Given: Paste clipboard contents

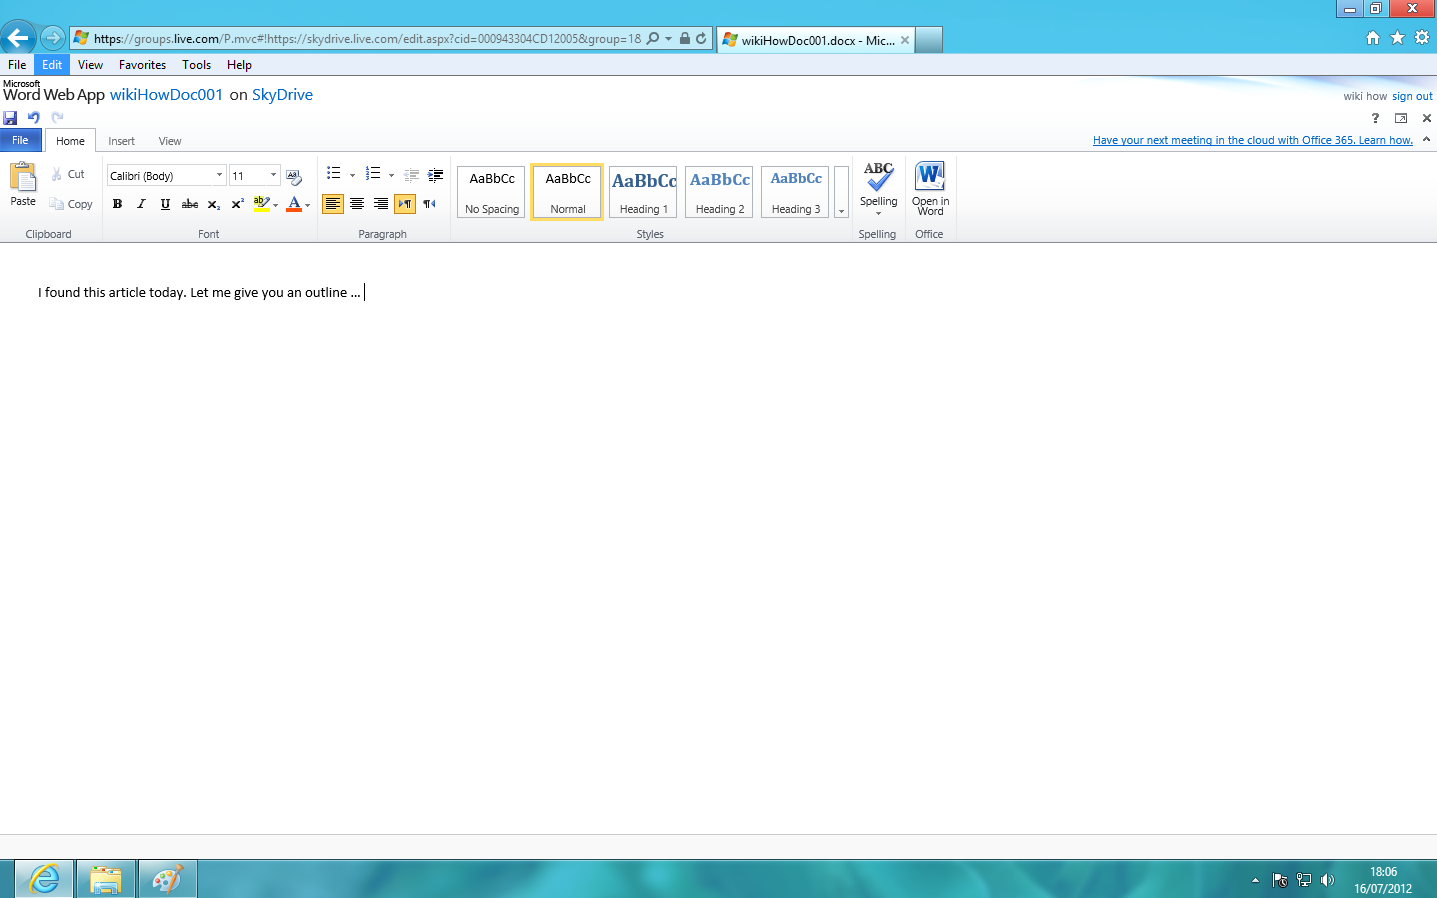Looking at the screenshot, I should click(x=23, y=185).
